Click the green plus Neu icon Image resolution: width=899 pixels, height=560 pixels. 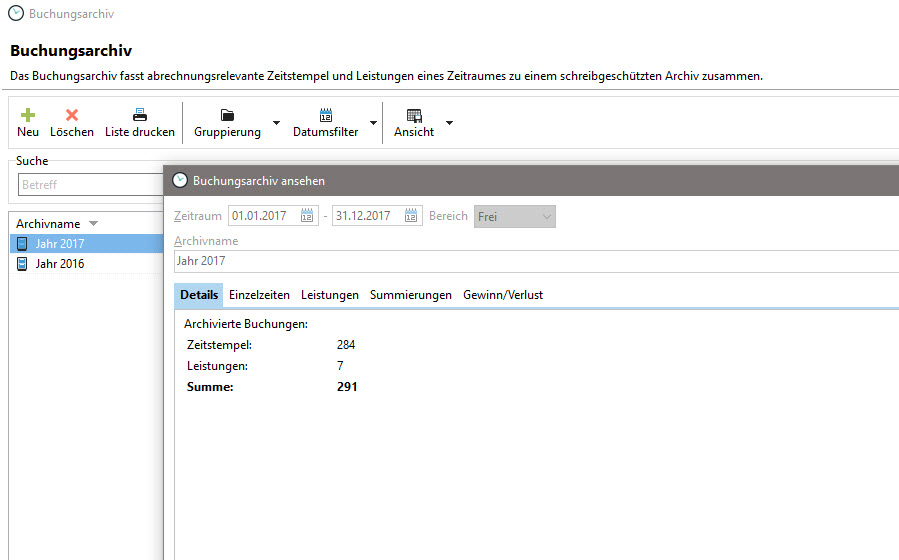click(x=28, y=115)
